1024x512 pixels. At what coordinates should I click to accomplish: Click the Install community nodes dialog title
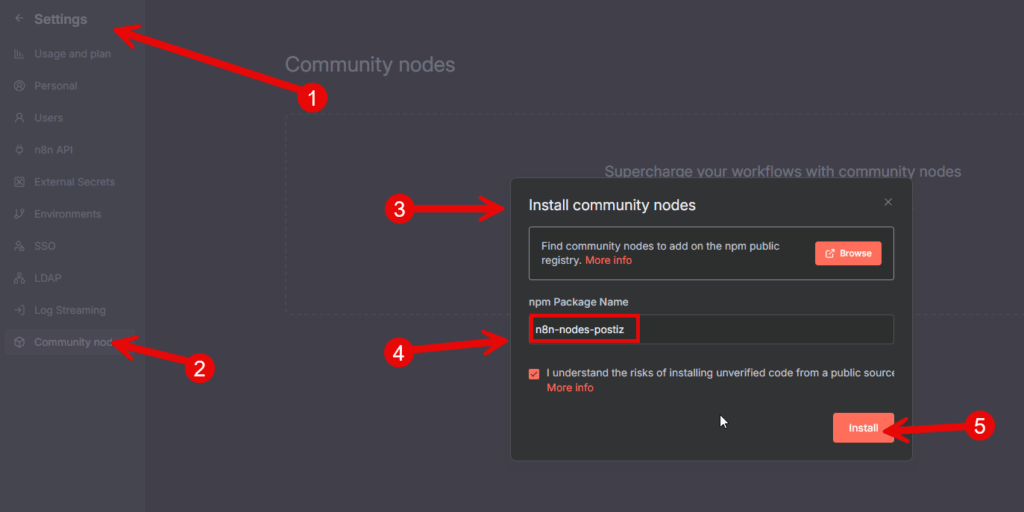pyautogui.click(x=611, y=205)
